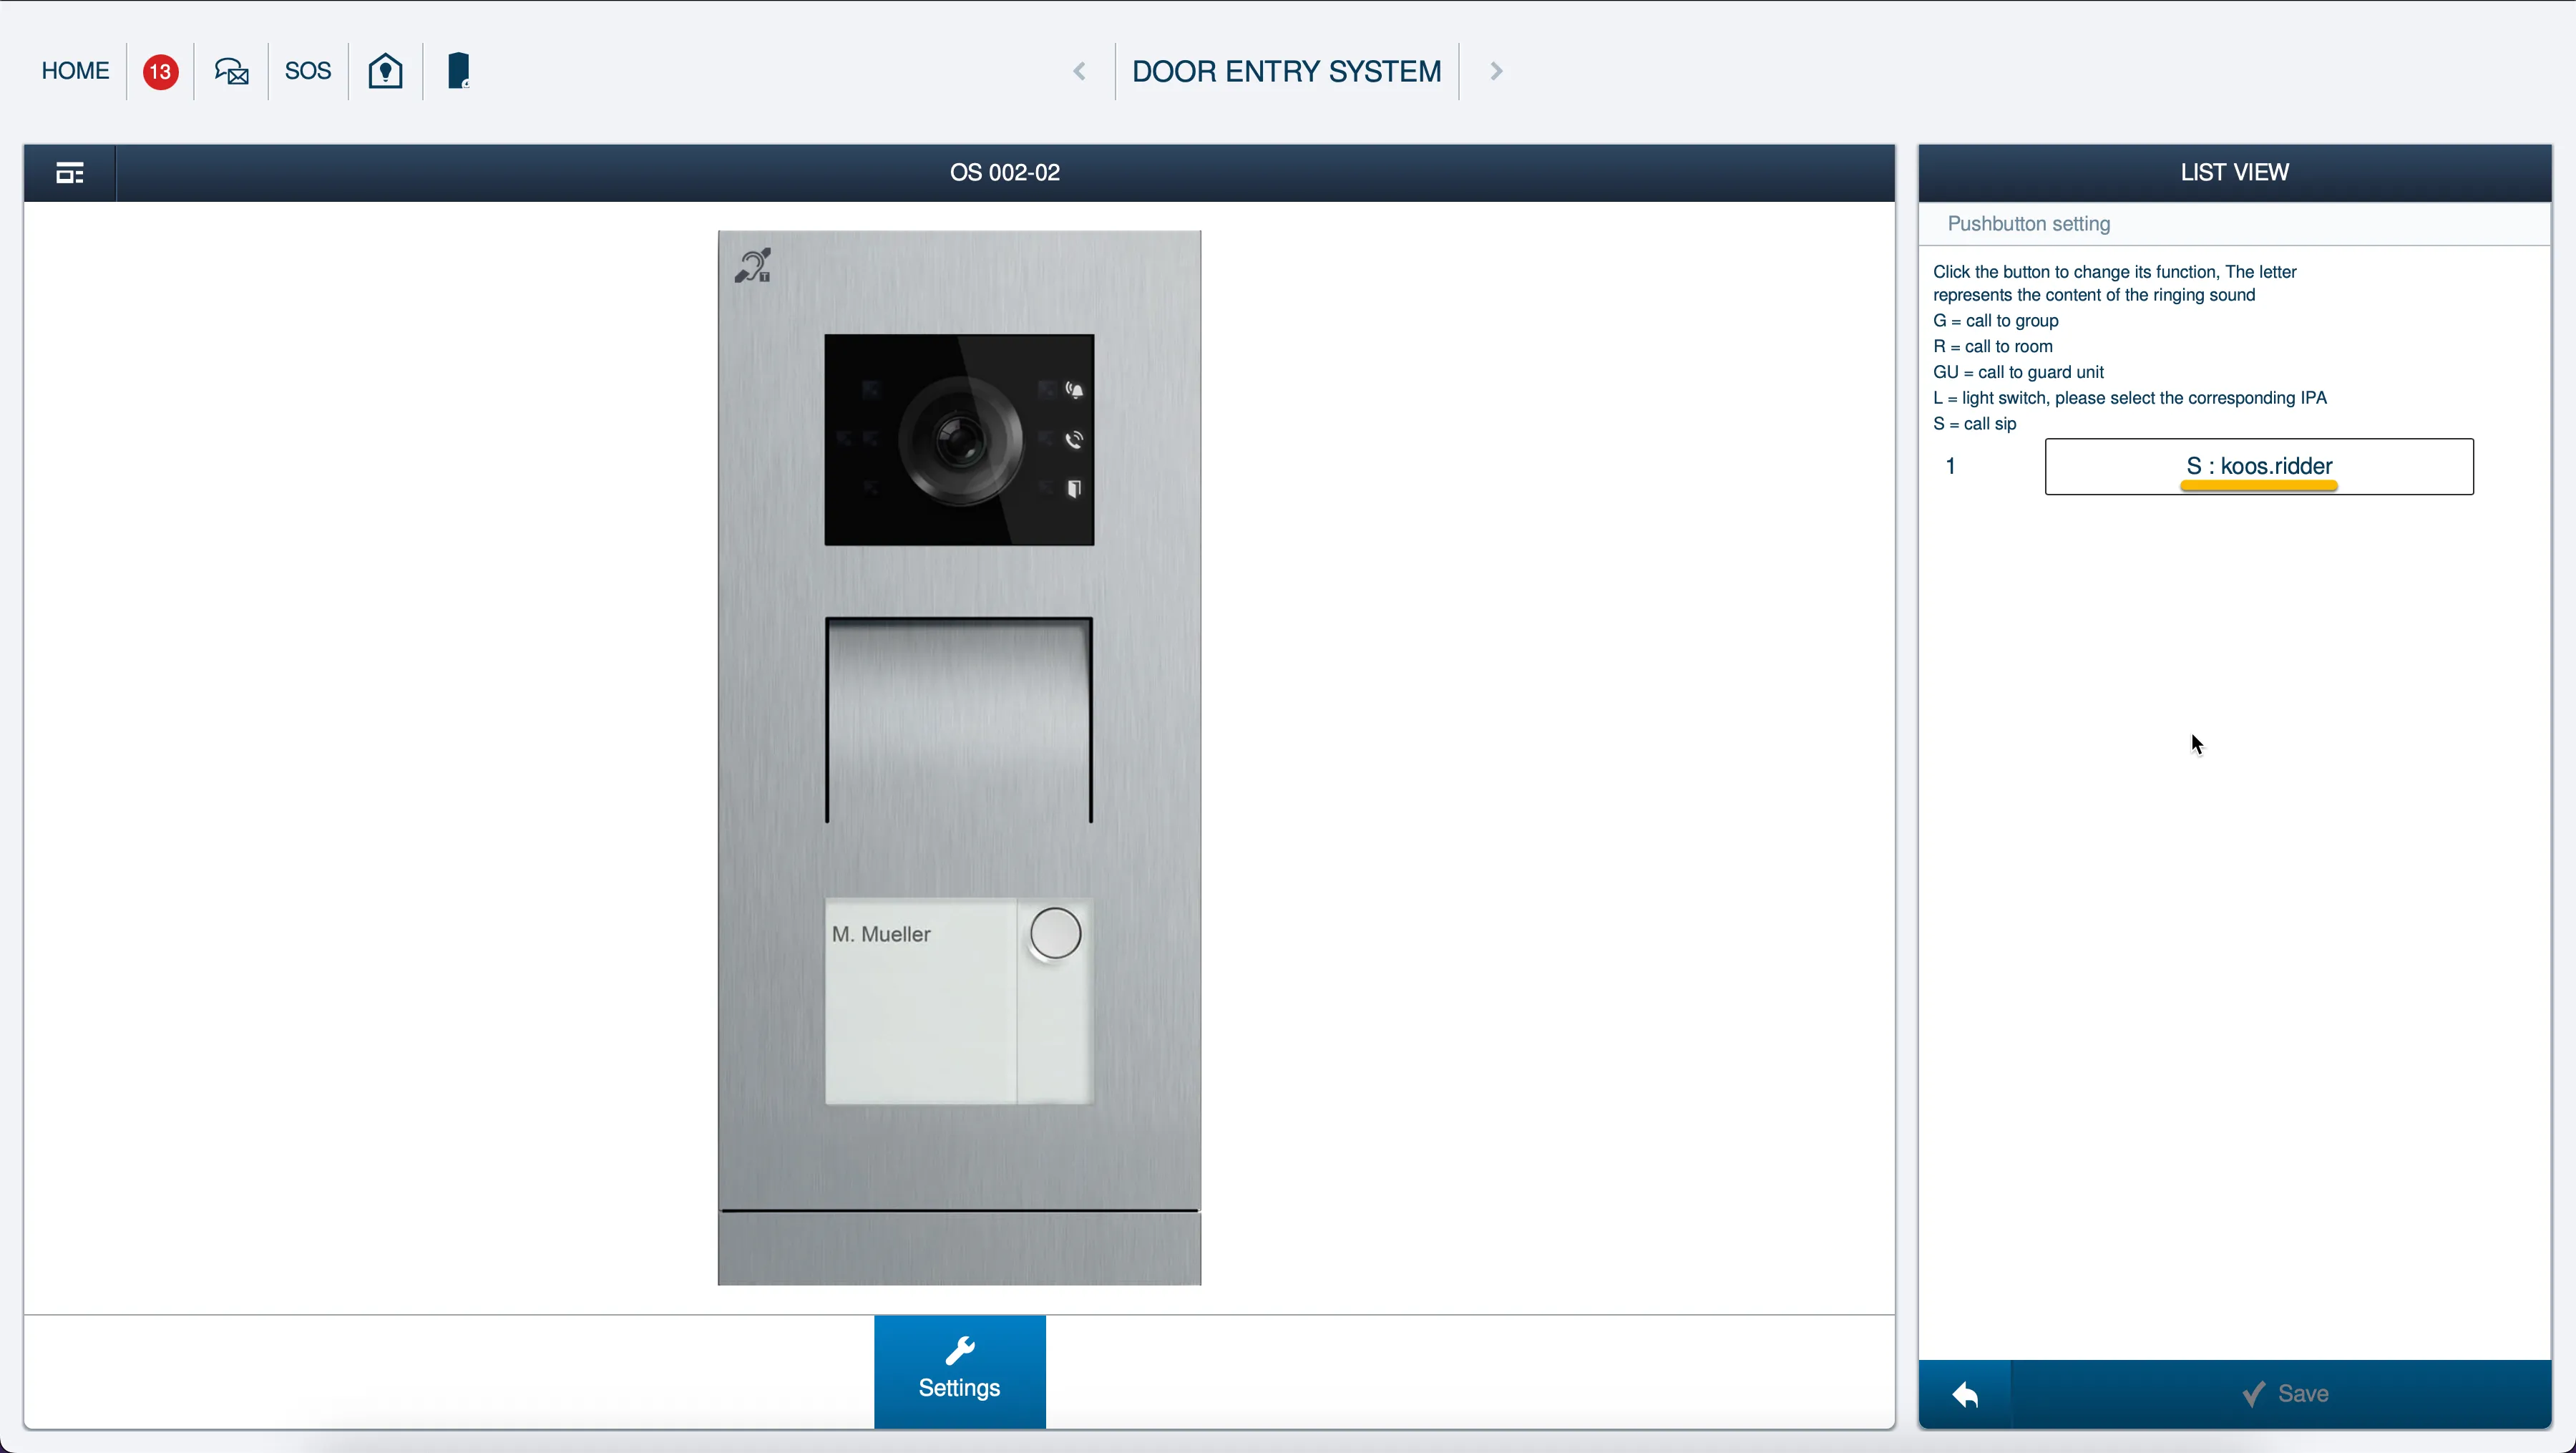
Task: Click the outdoor station camera lens
Action: (x=961, y=440)
